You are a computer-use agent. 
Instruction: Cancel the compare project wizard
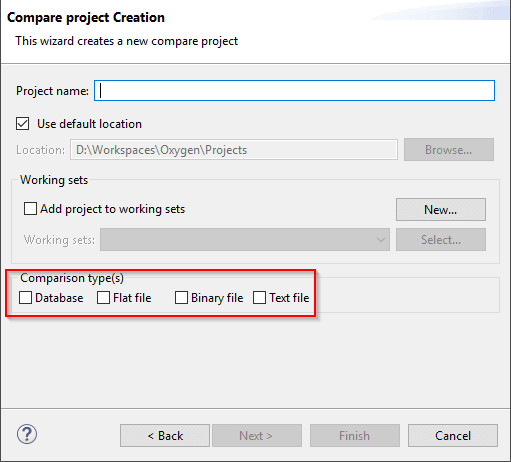(x=453, y=436)
